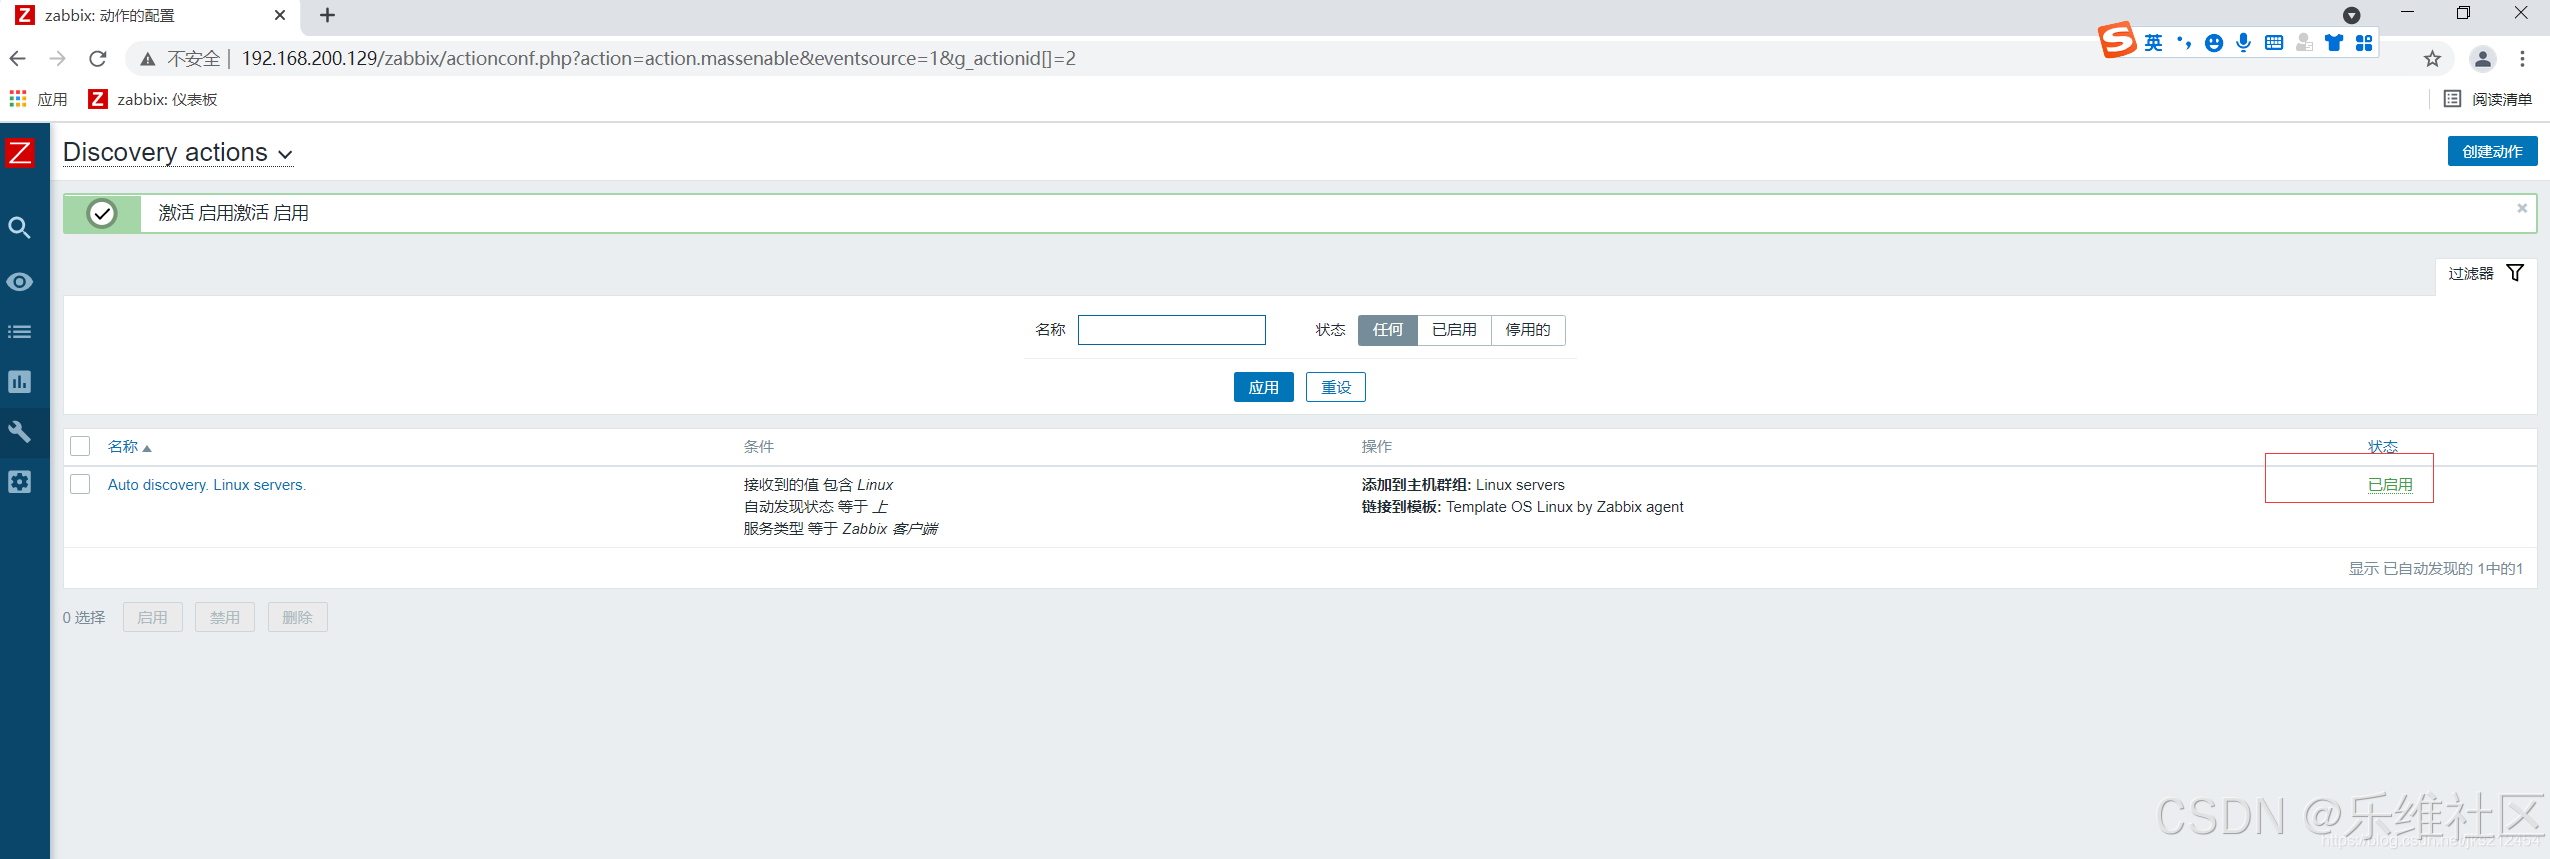2550x859 pixels.
Task: Click the disabled 启用 bulk button
Action: (152, 617)
